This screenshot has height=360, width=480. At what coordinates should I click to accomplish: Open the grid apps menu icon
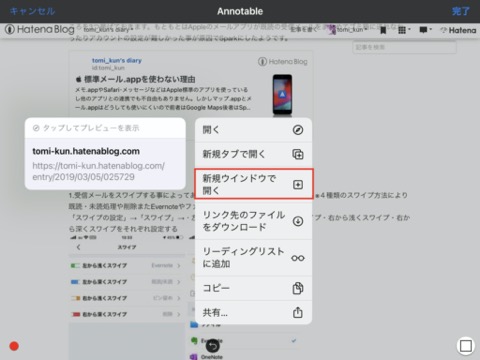[x=404, y=30]
